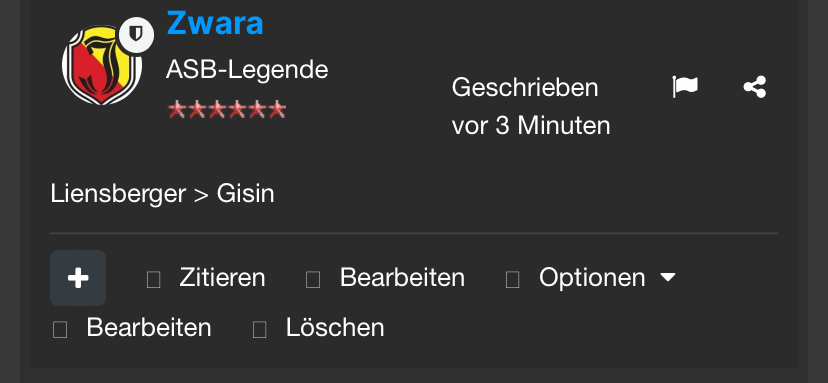Viewport: 828px width, 383px height.
Task: Choose Bearbeiten in the row with Löschen
Action: coord(149,328)
